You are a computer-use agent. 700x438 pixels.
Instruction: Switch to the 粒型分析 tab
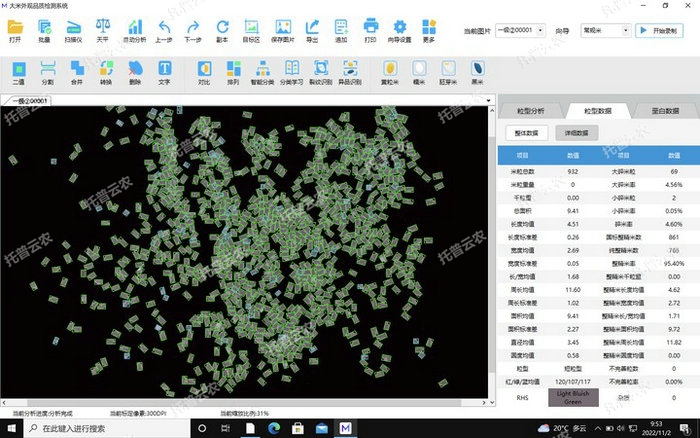tap(531, 110)
